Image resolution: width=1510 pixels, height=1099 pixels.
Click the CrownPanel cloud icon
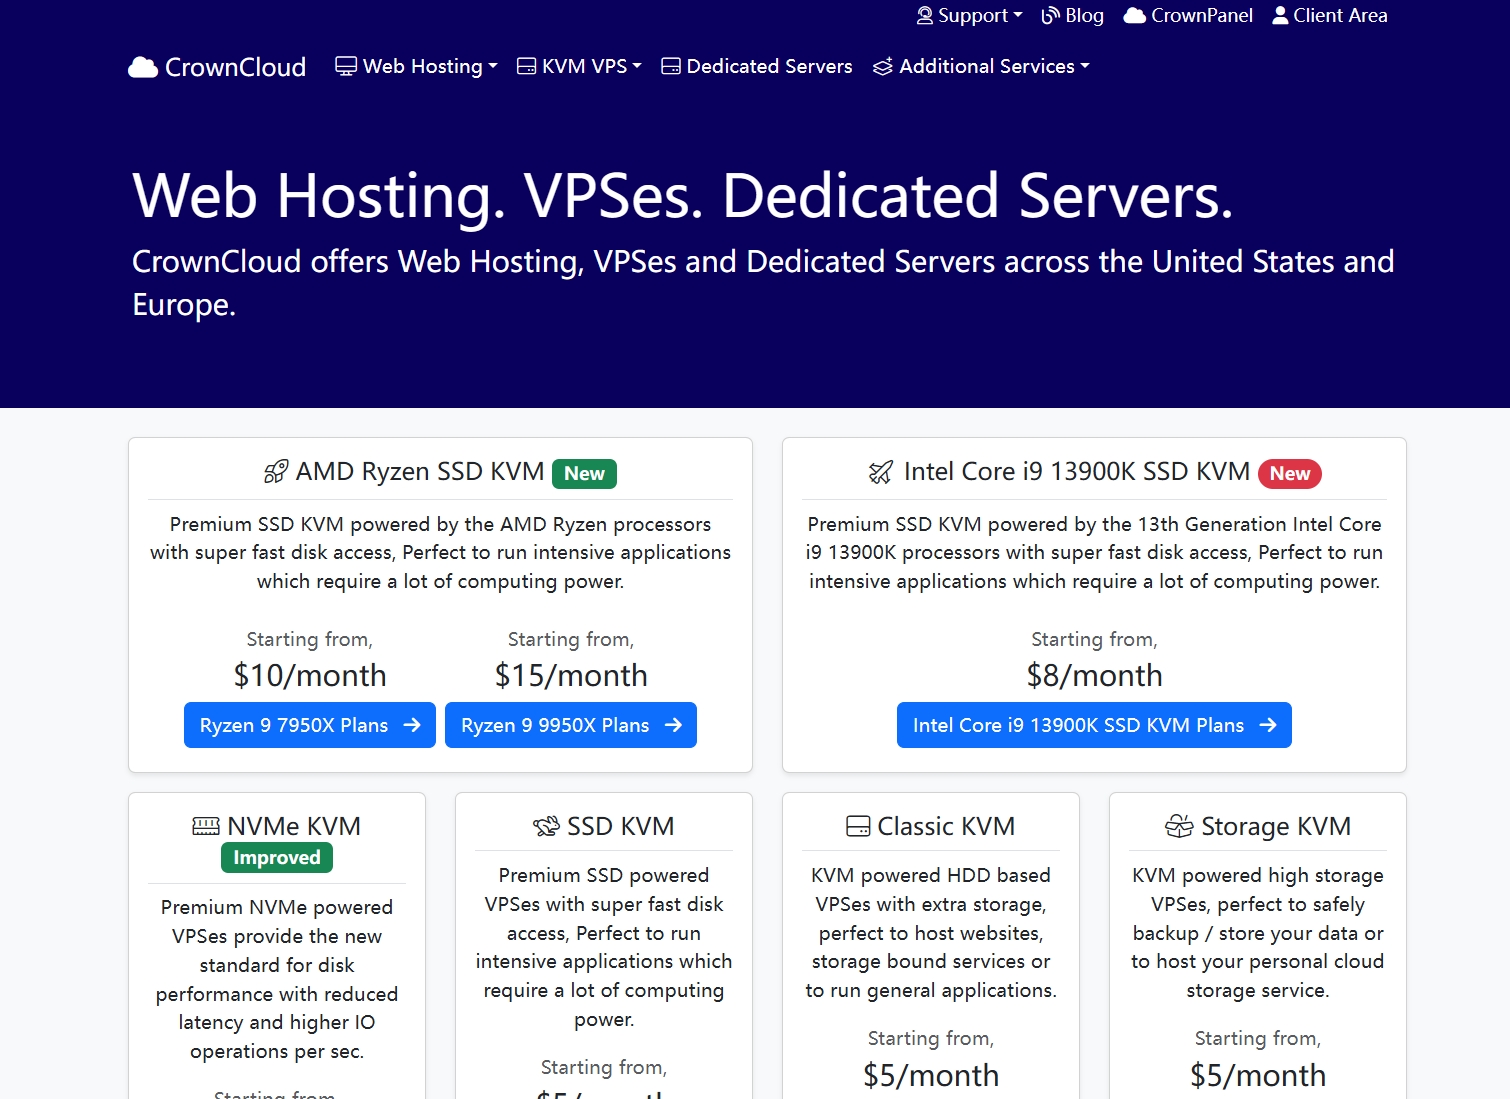[x=1134, y=15]
